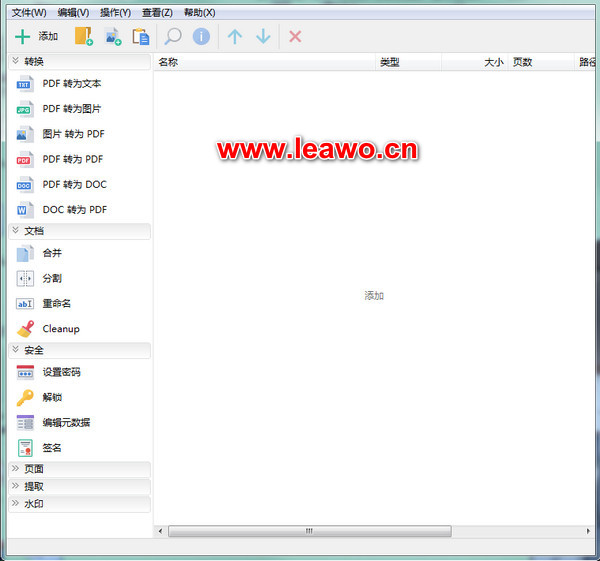Click the 合并 merge documents icon
This screenshot has height=561, width=600.
(25, 253)
